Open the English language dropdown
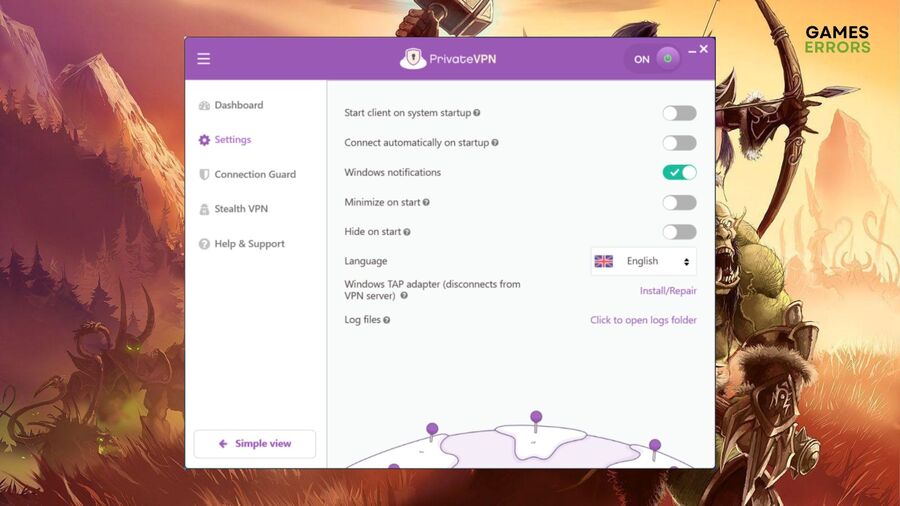Viewport: 900px width, 506px height. pyautogui.click(x=643, y=262)
